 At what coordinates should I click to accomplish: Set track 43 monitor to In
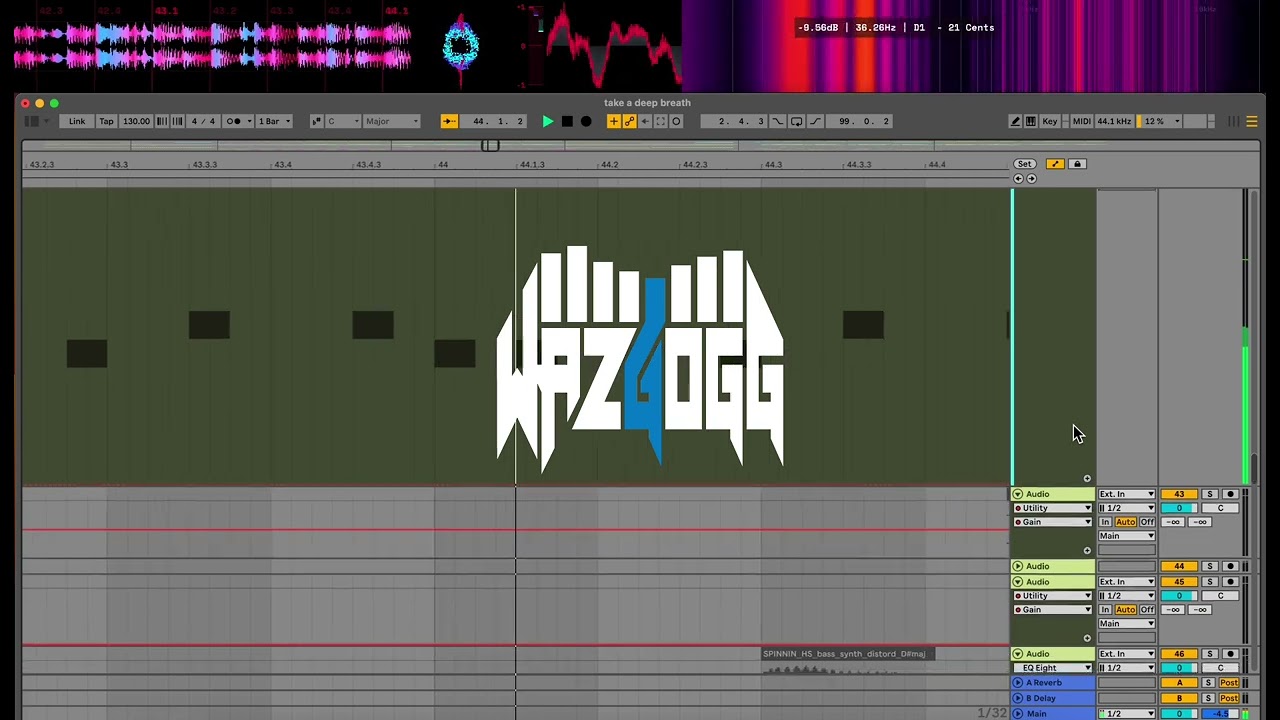1105,522
